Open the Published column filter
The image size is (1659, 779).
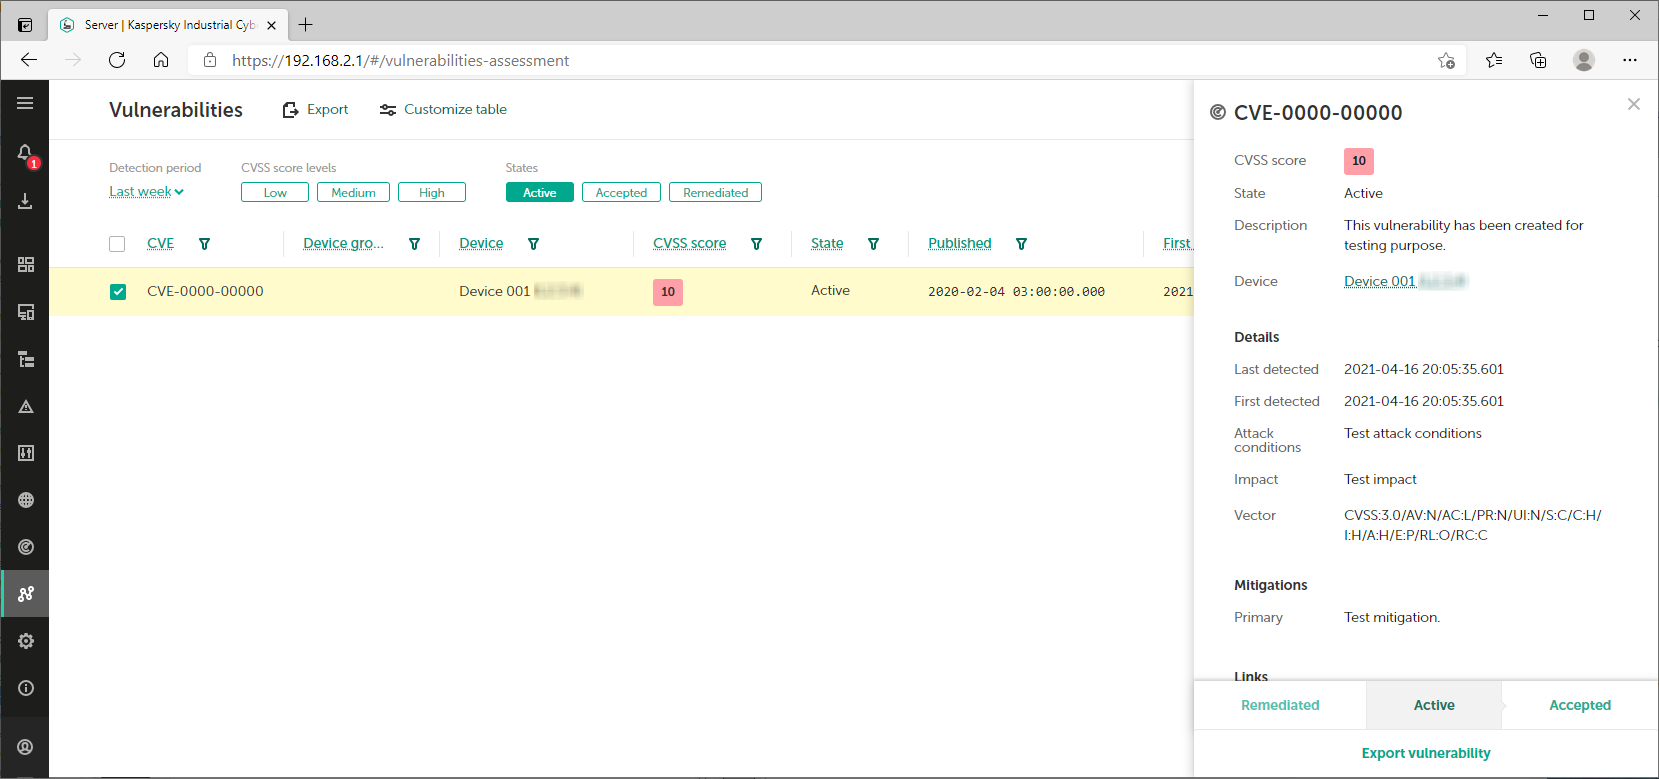(1021, 244)
